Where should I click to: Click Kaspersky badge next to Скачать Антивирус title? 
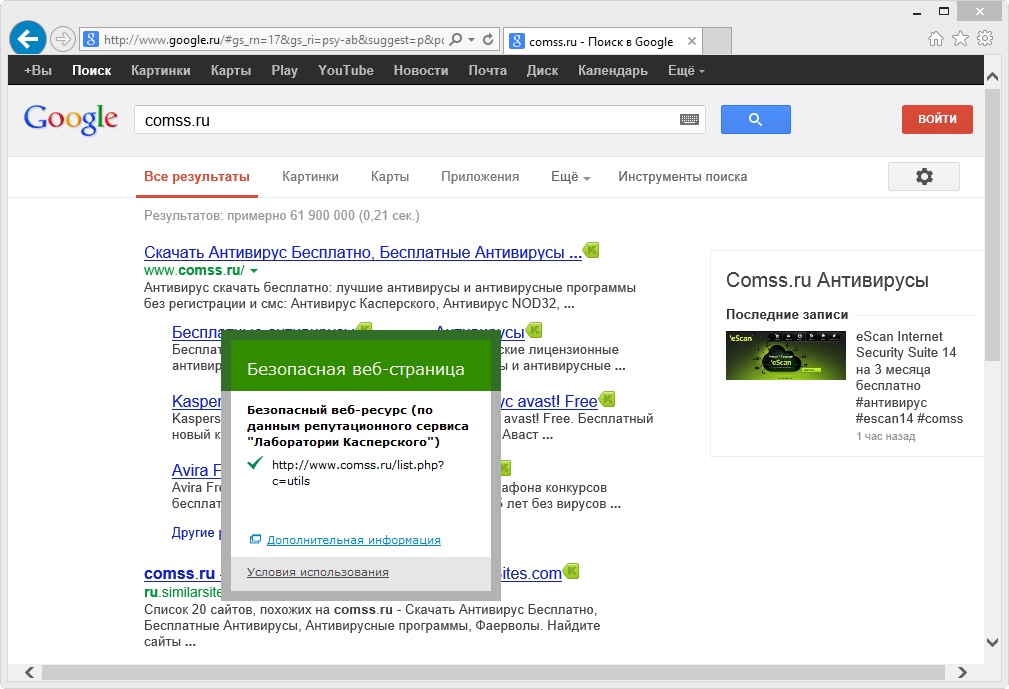click(591, 250)
